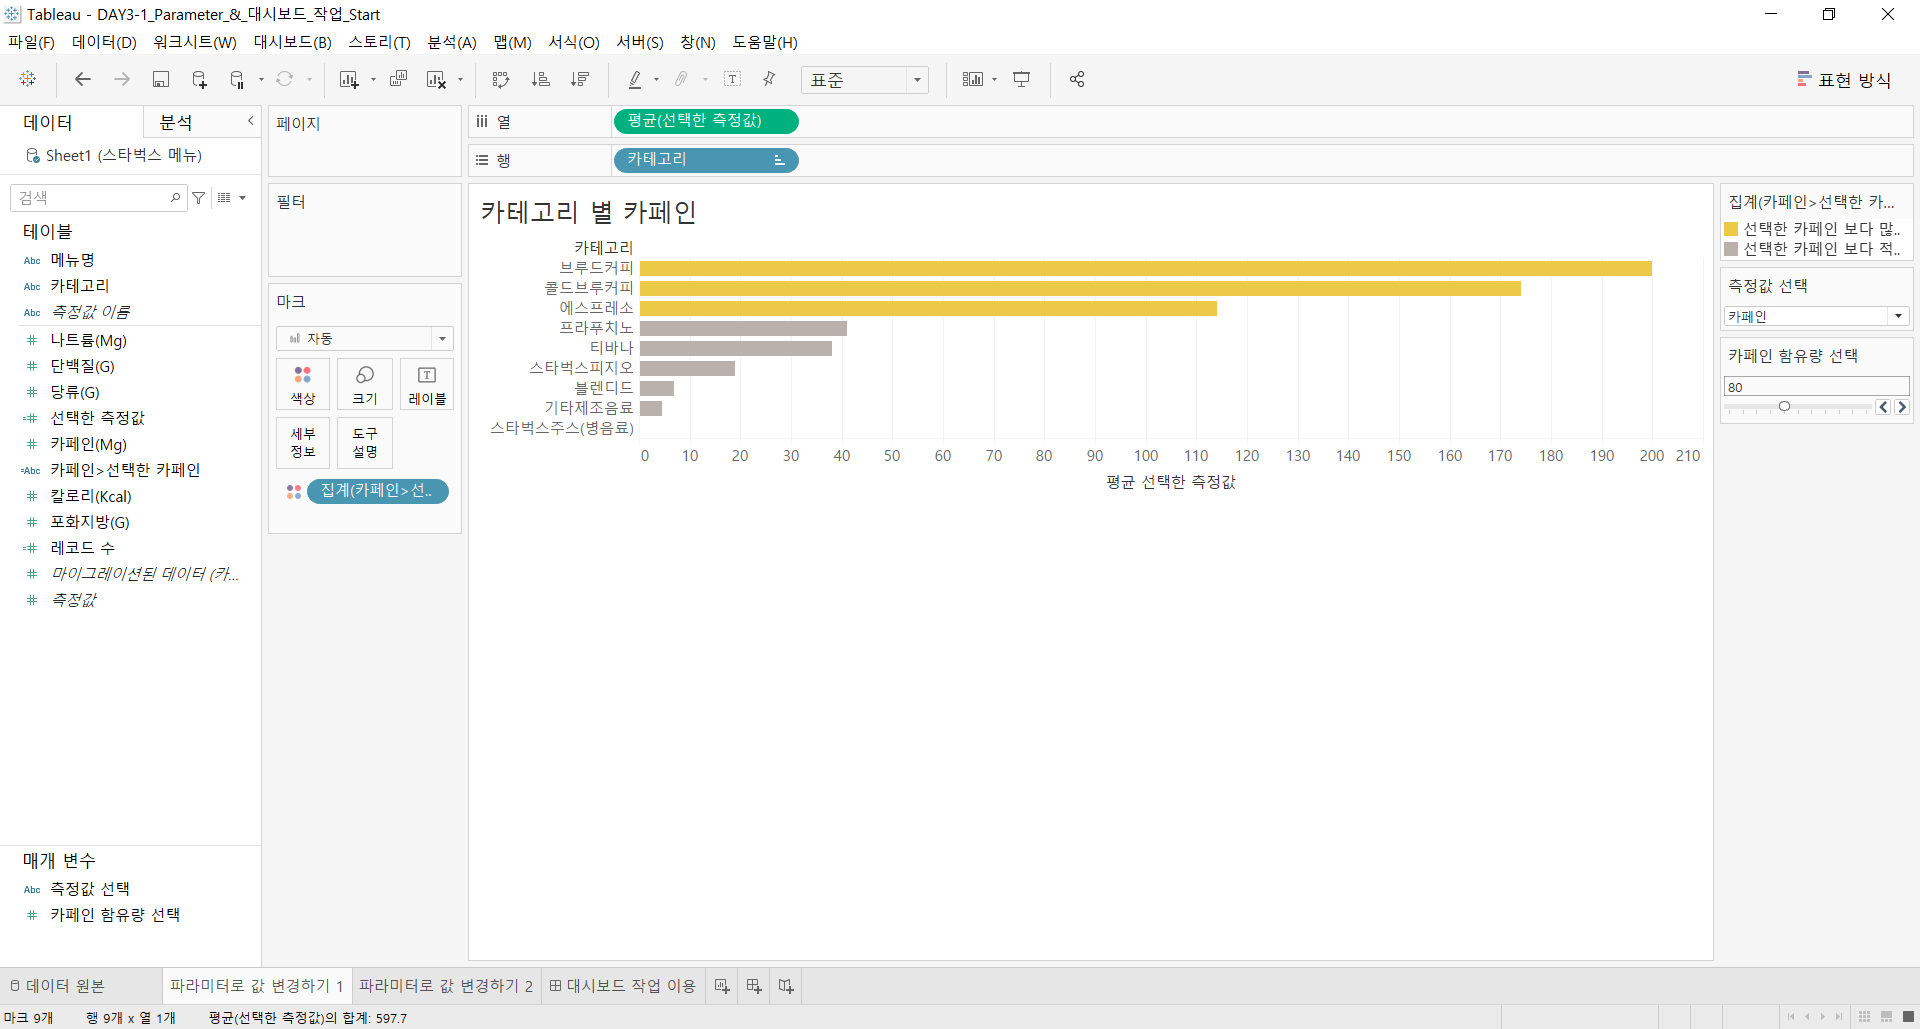This screenshot has height=1029, width=1920.
Task: Open the Color marks card
Action: coord(303,385)
